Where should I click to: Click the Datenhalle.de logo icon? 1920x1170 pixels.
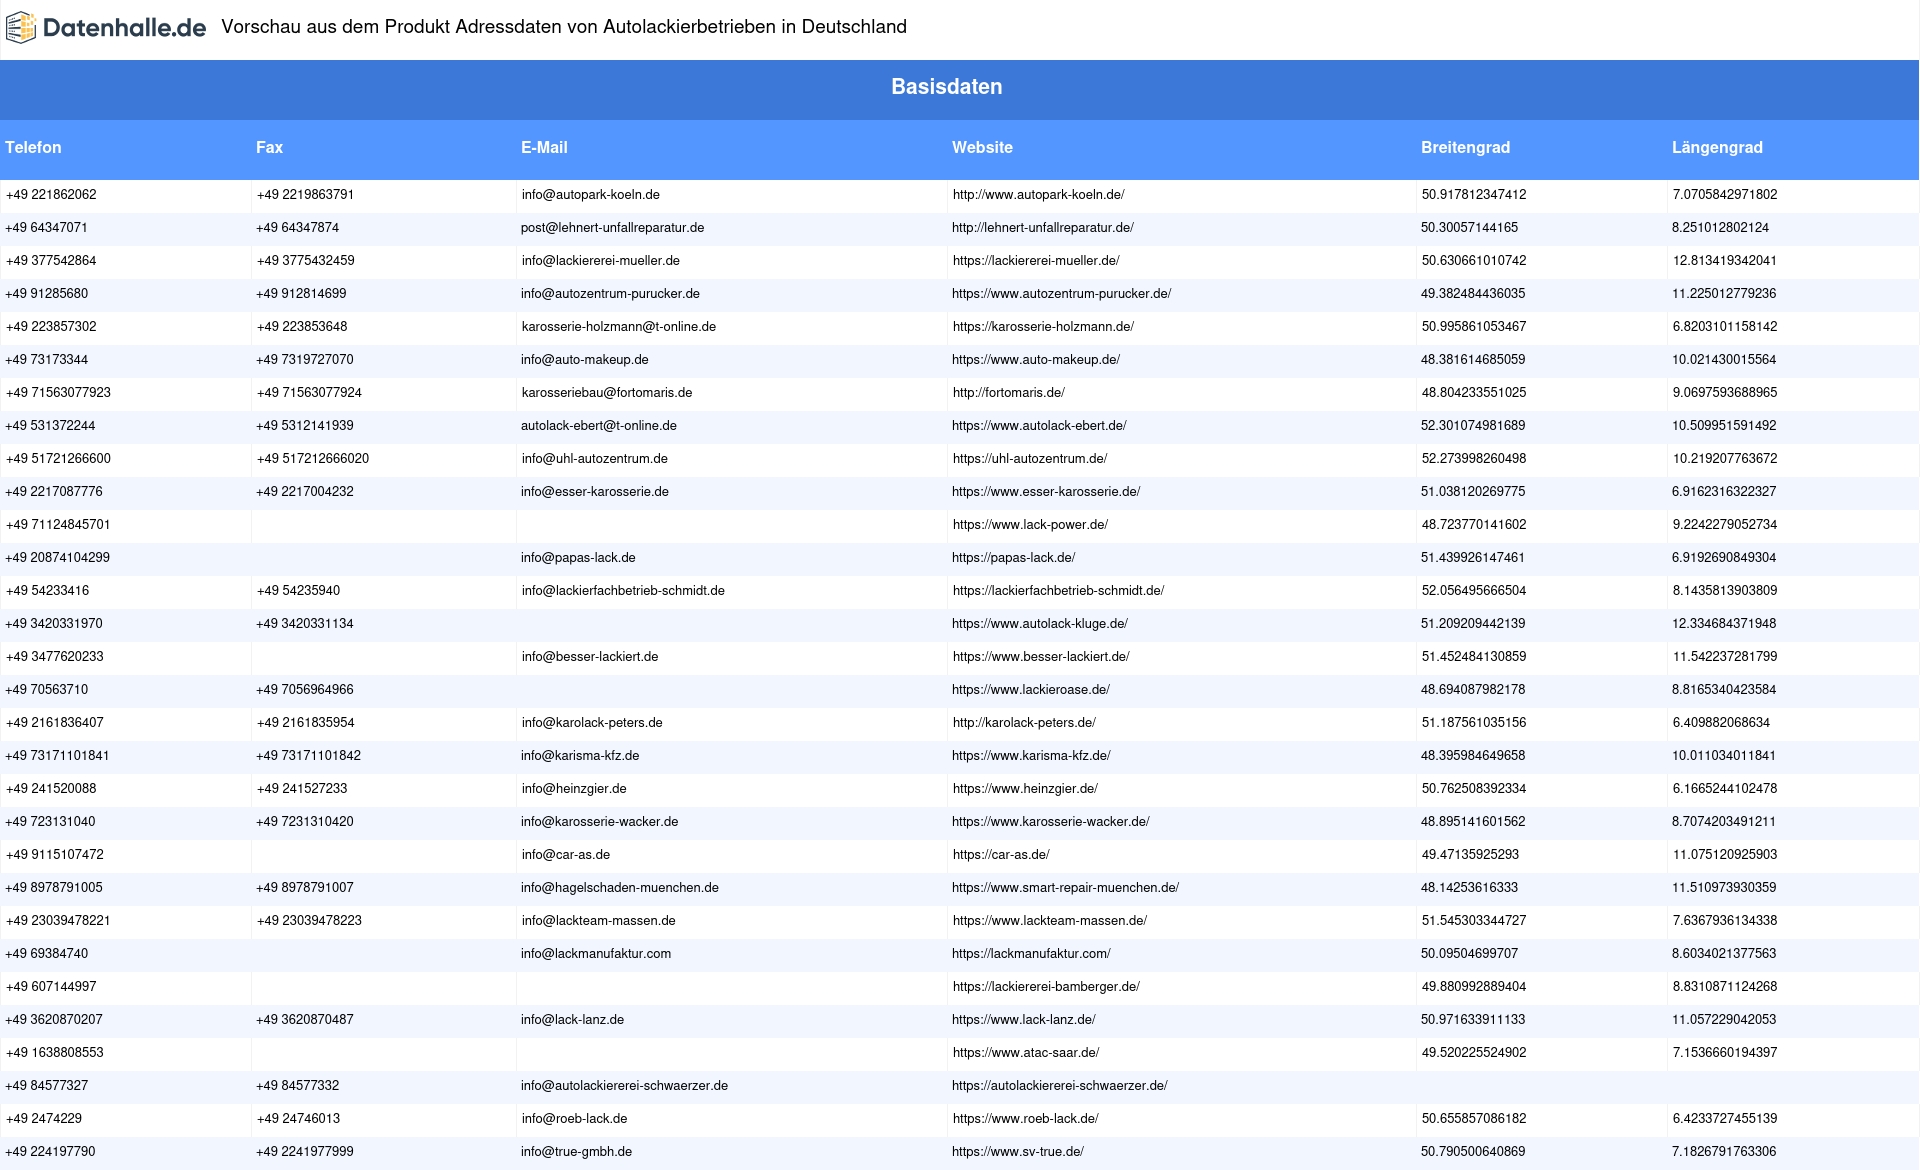(21, 28)
